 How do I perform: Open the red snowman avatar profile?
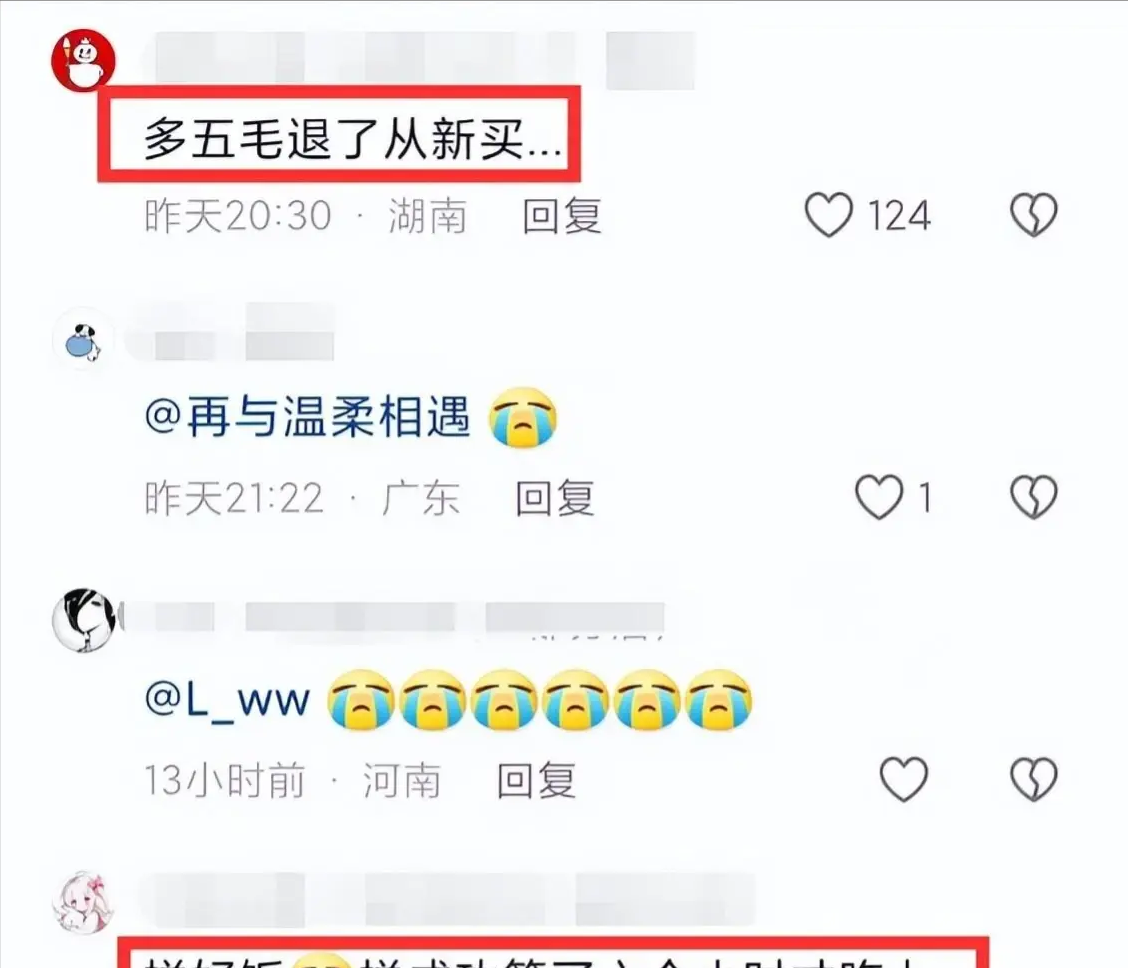[83, 60]
